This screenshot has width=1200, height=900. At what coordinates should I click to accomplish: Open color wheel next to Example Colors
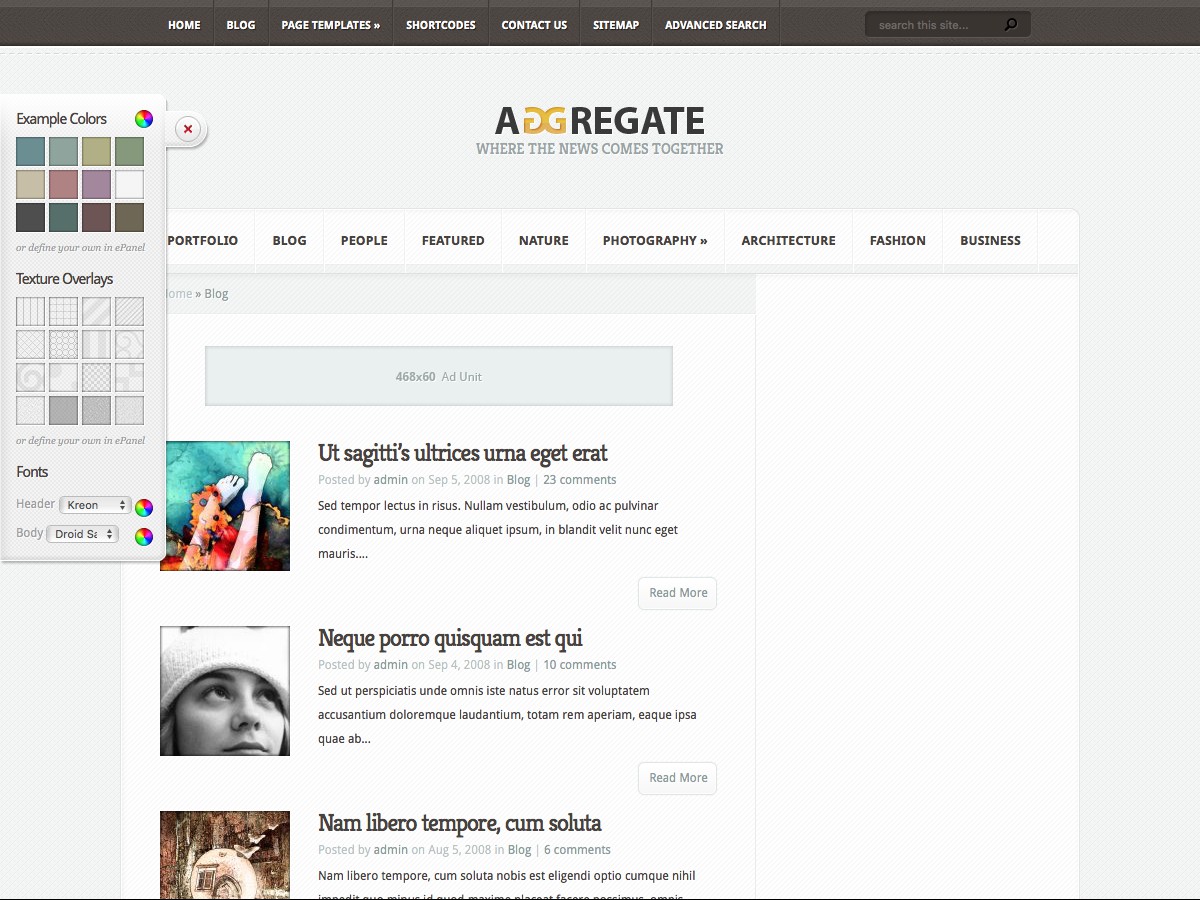[144, 119]
